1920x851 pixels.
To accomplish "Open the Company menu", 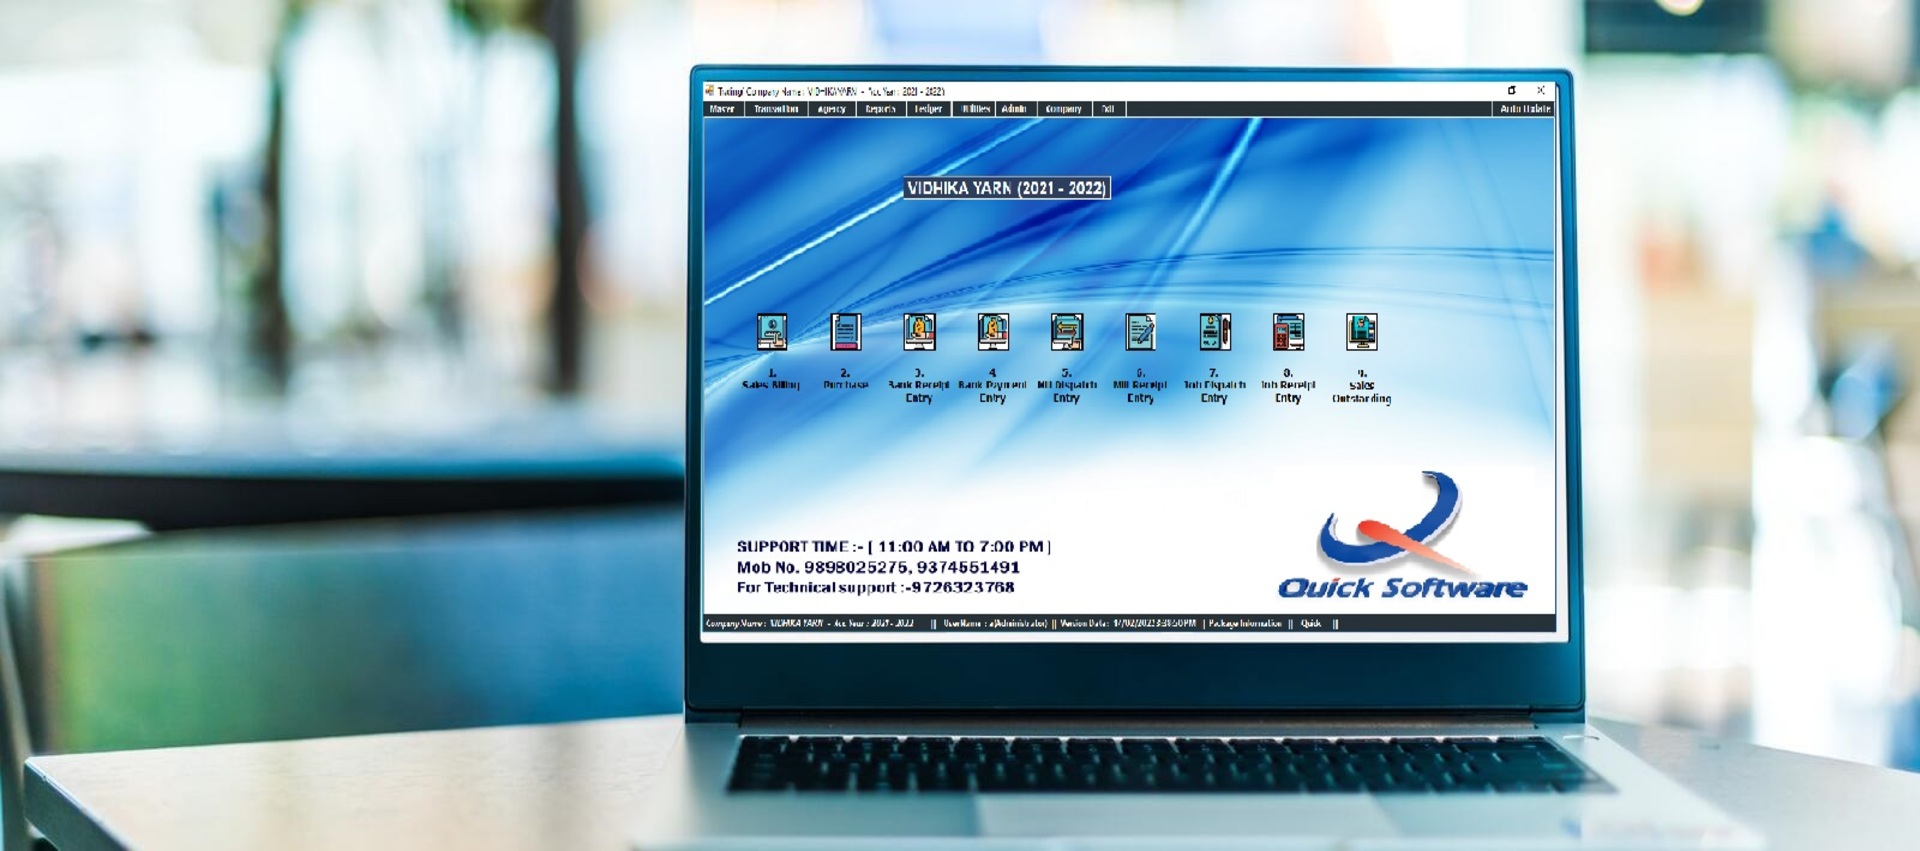I will [x=1063, y=109].
